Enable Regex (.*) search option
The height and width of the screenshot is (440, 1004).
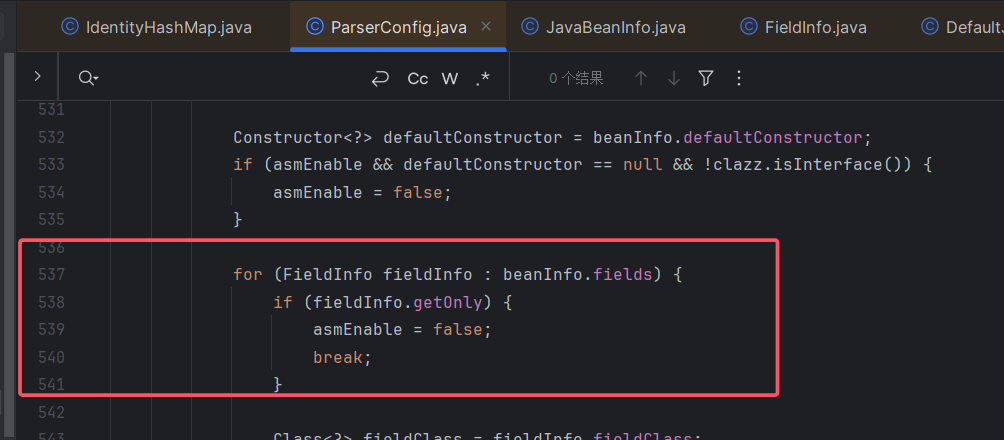pos(483,78)
